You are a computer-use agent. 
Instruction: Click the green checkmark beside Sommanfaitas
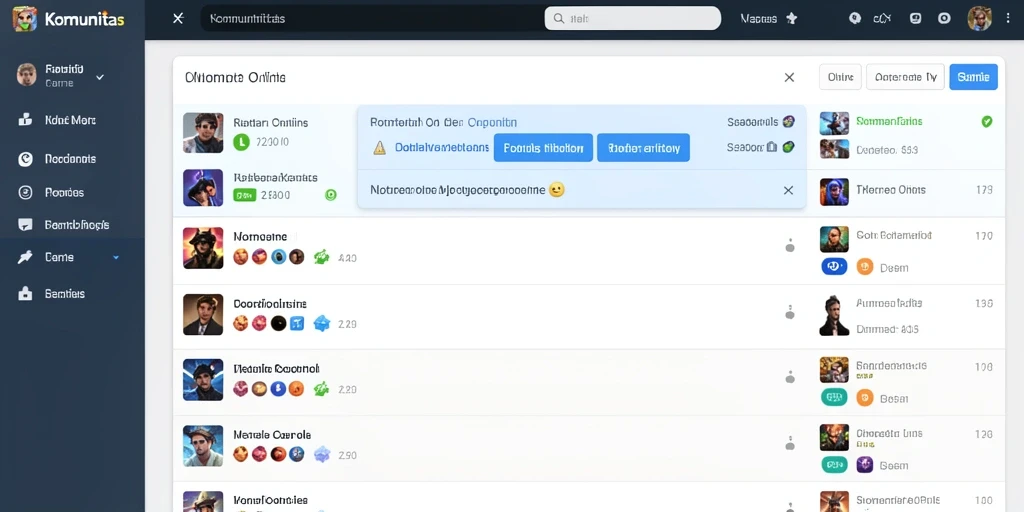point(987,121)
